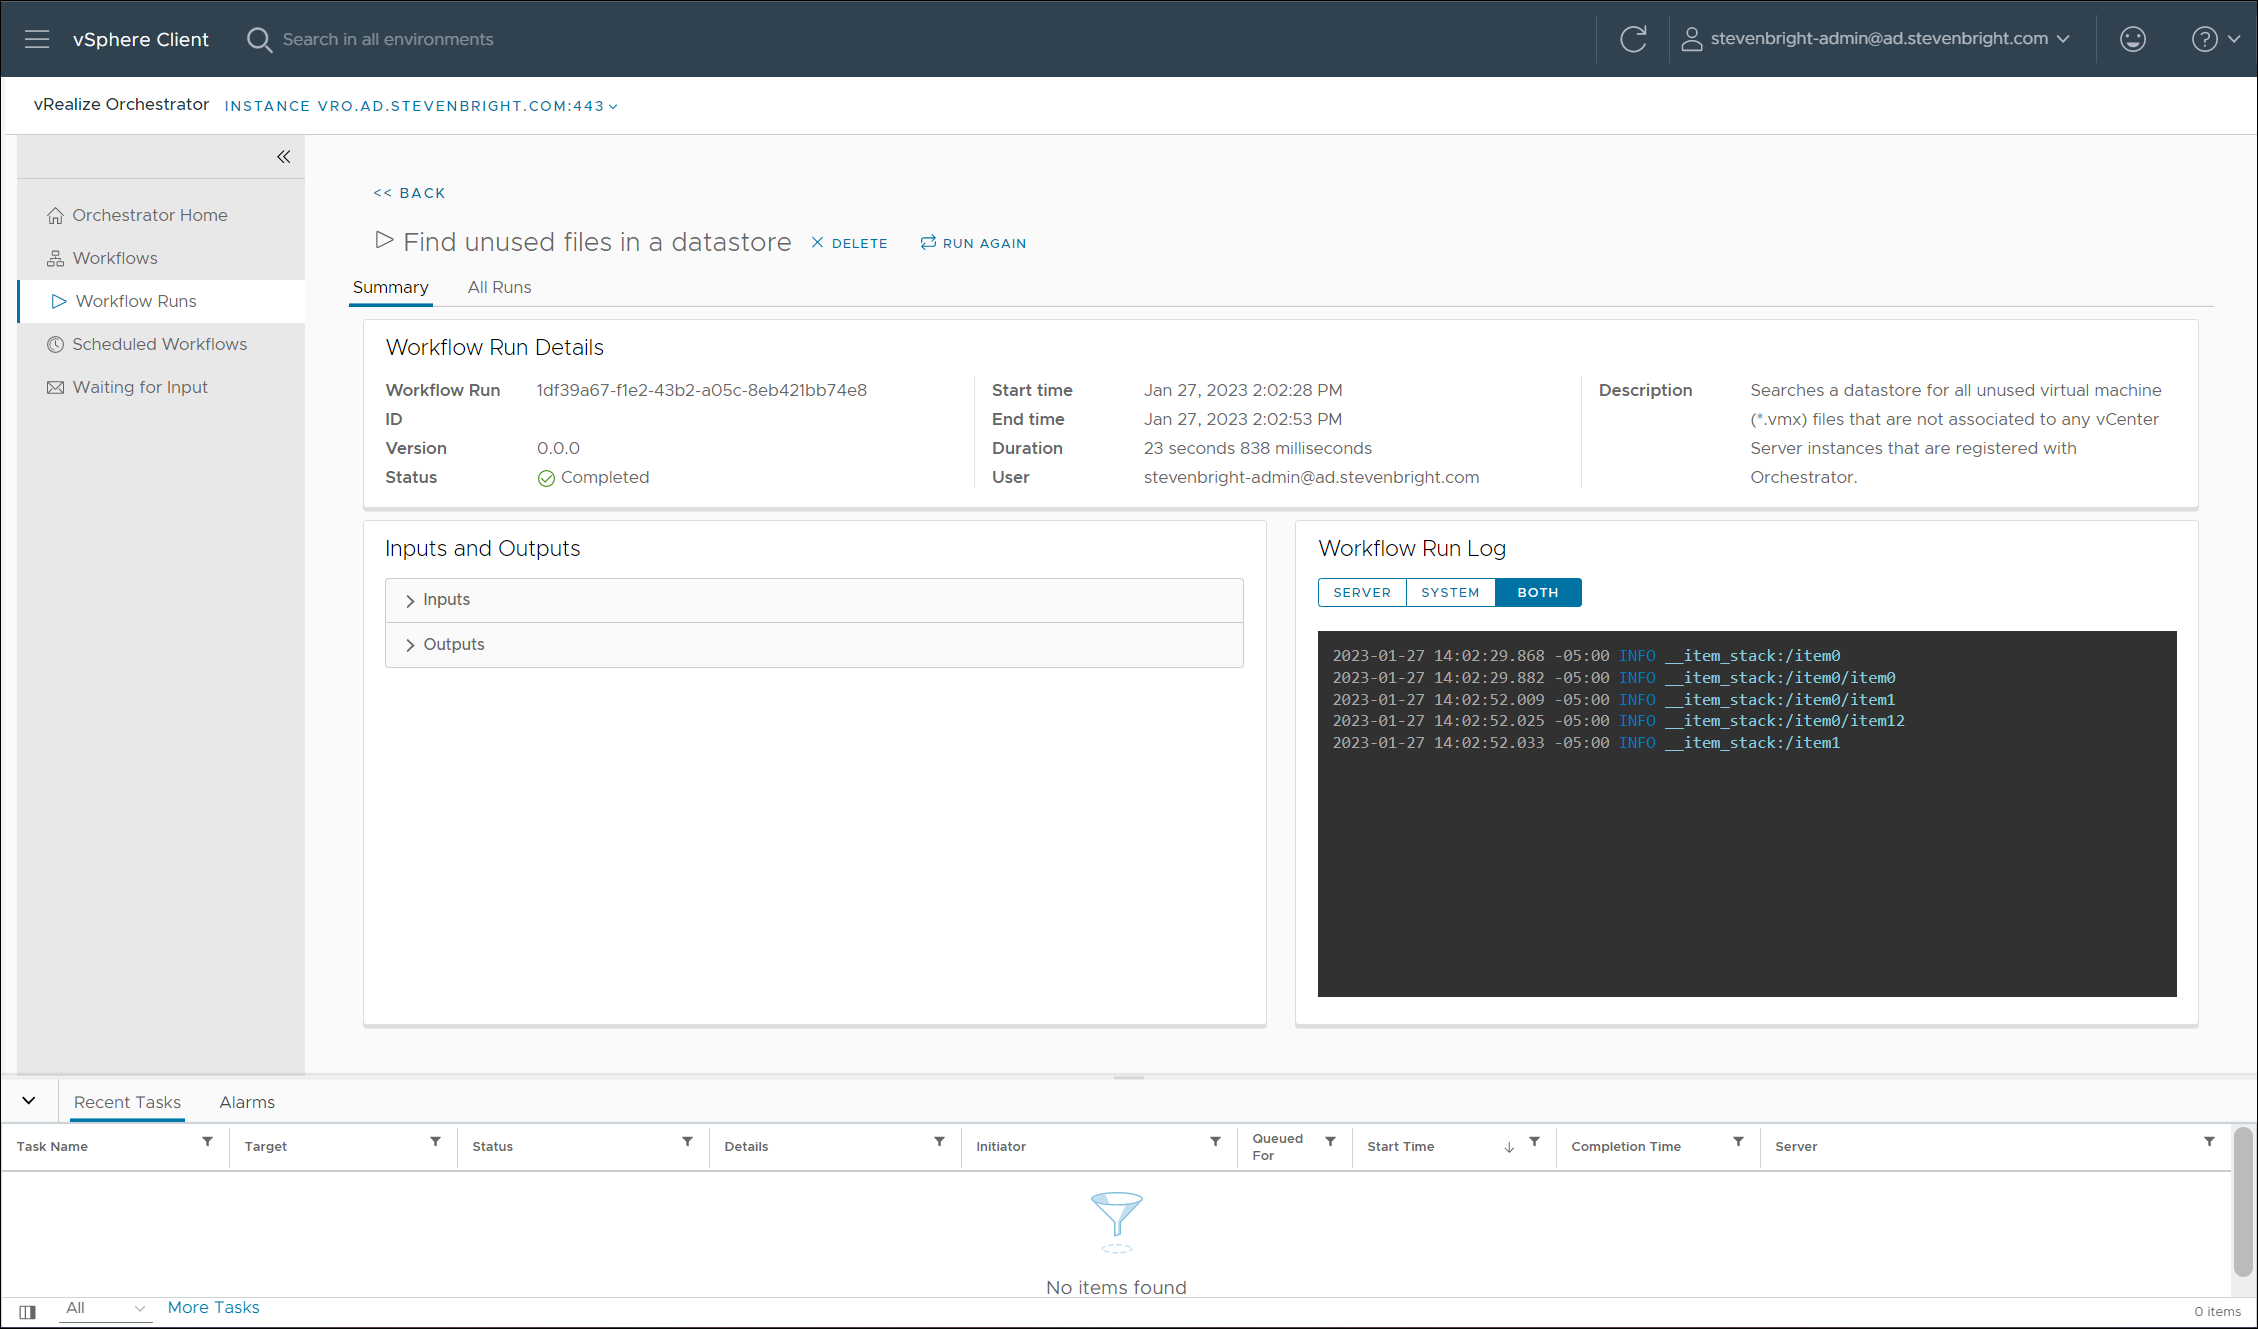Click the refresh icon in top bar
This screenshot has height=1329, width=2258.
pyautogui.click(x=1633, y=39)
